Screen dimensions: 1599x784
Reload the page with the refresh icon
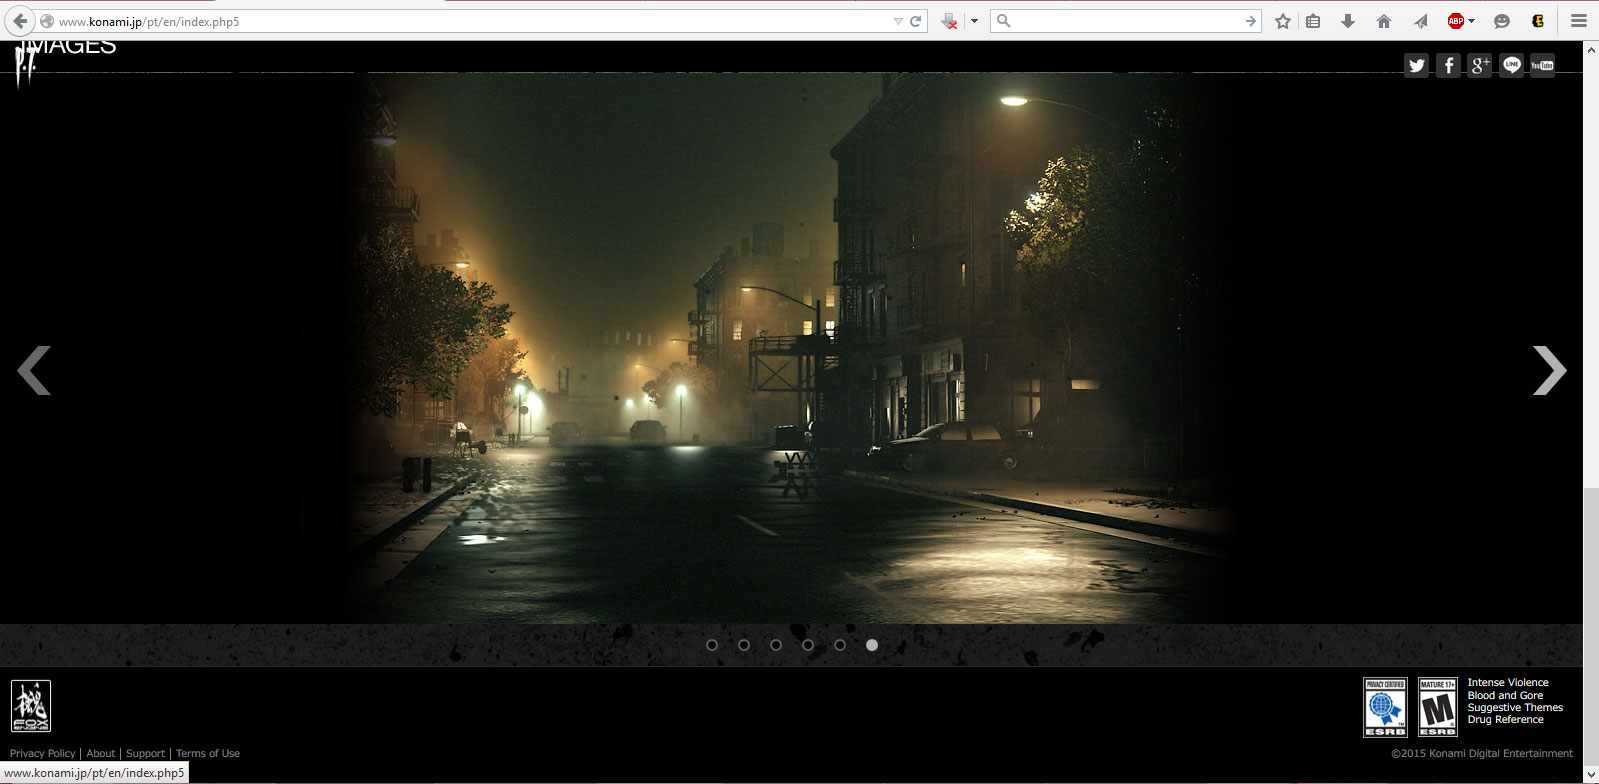[916, 21]
